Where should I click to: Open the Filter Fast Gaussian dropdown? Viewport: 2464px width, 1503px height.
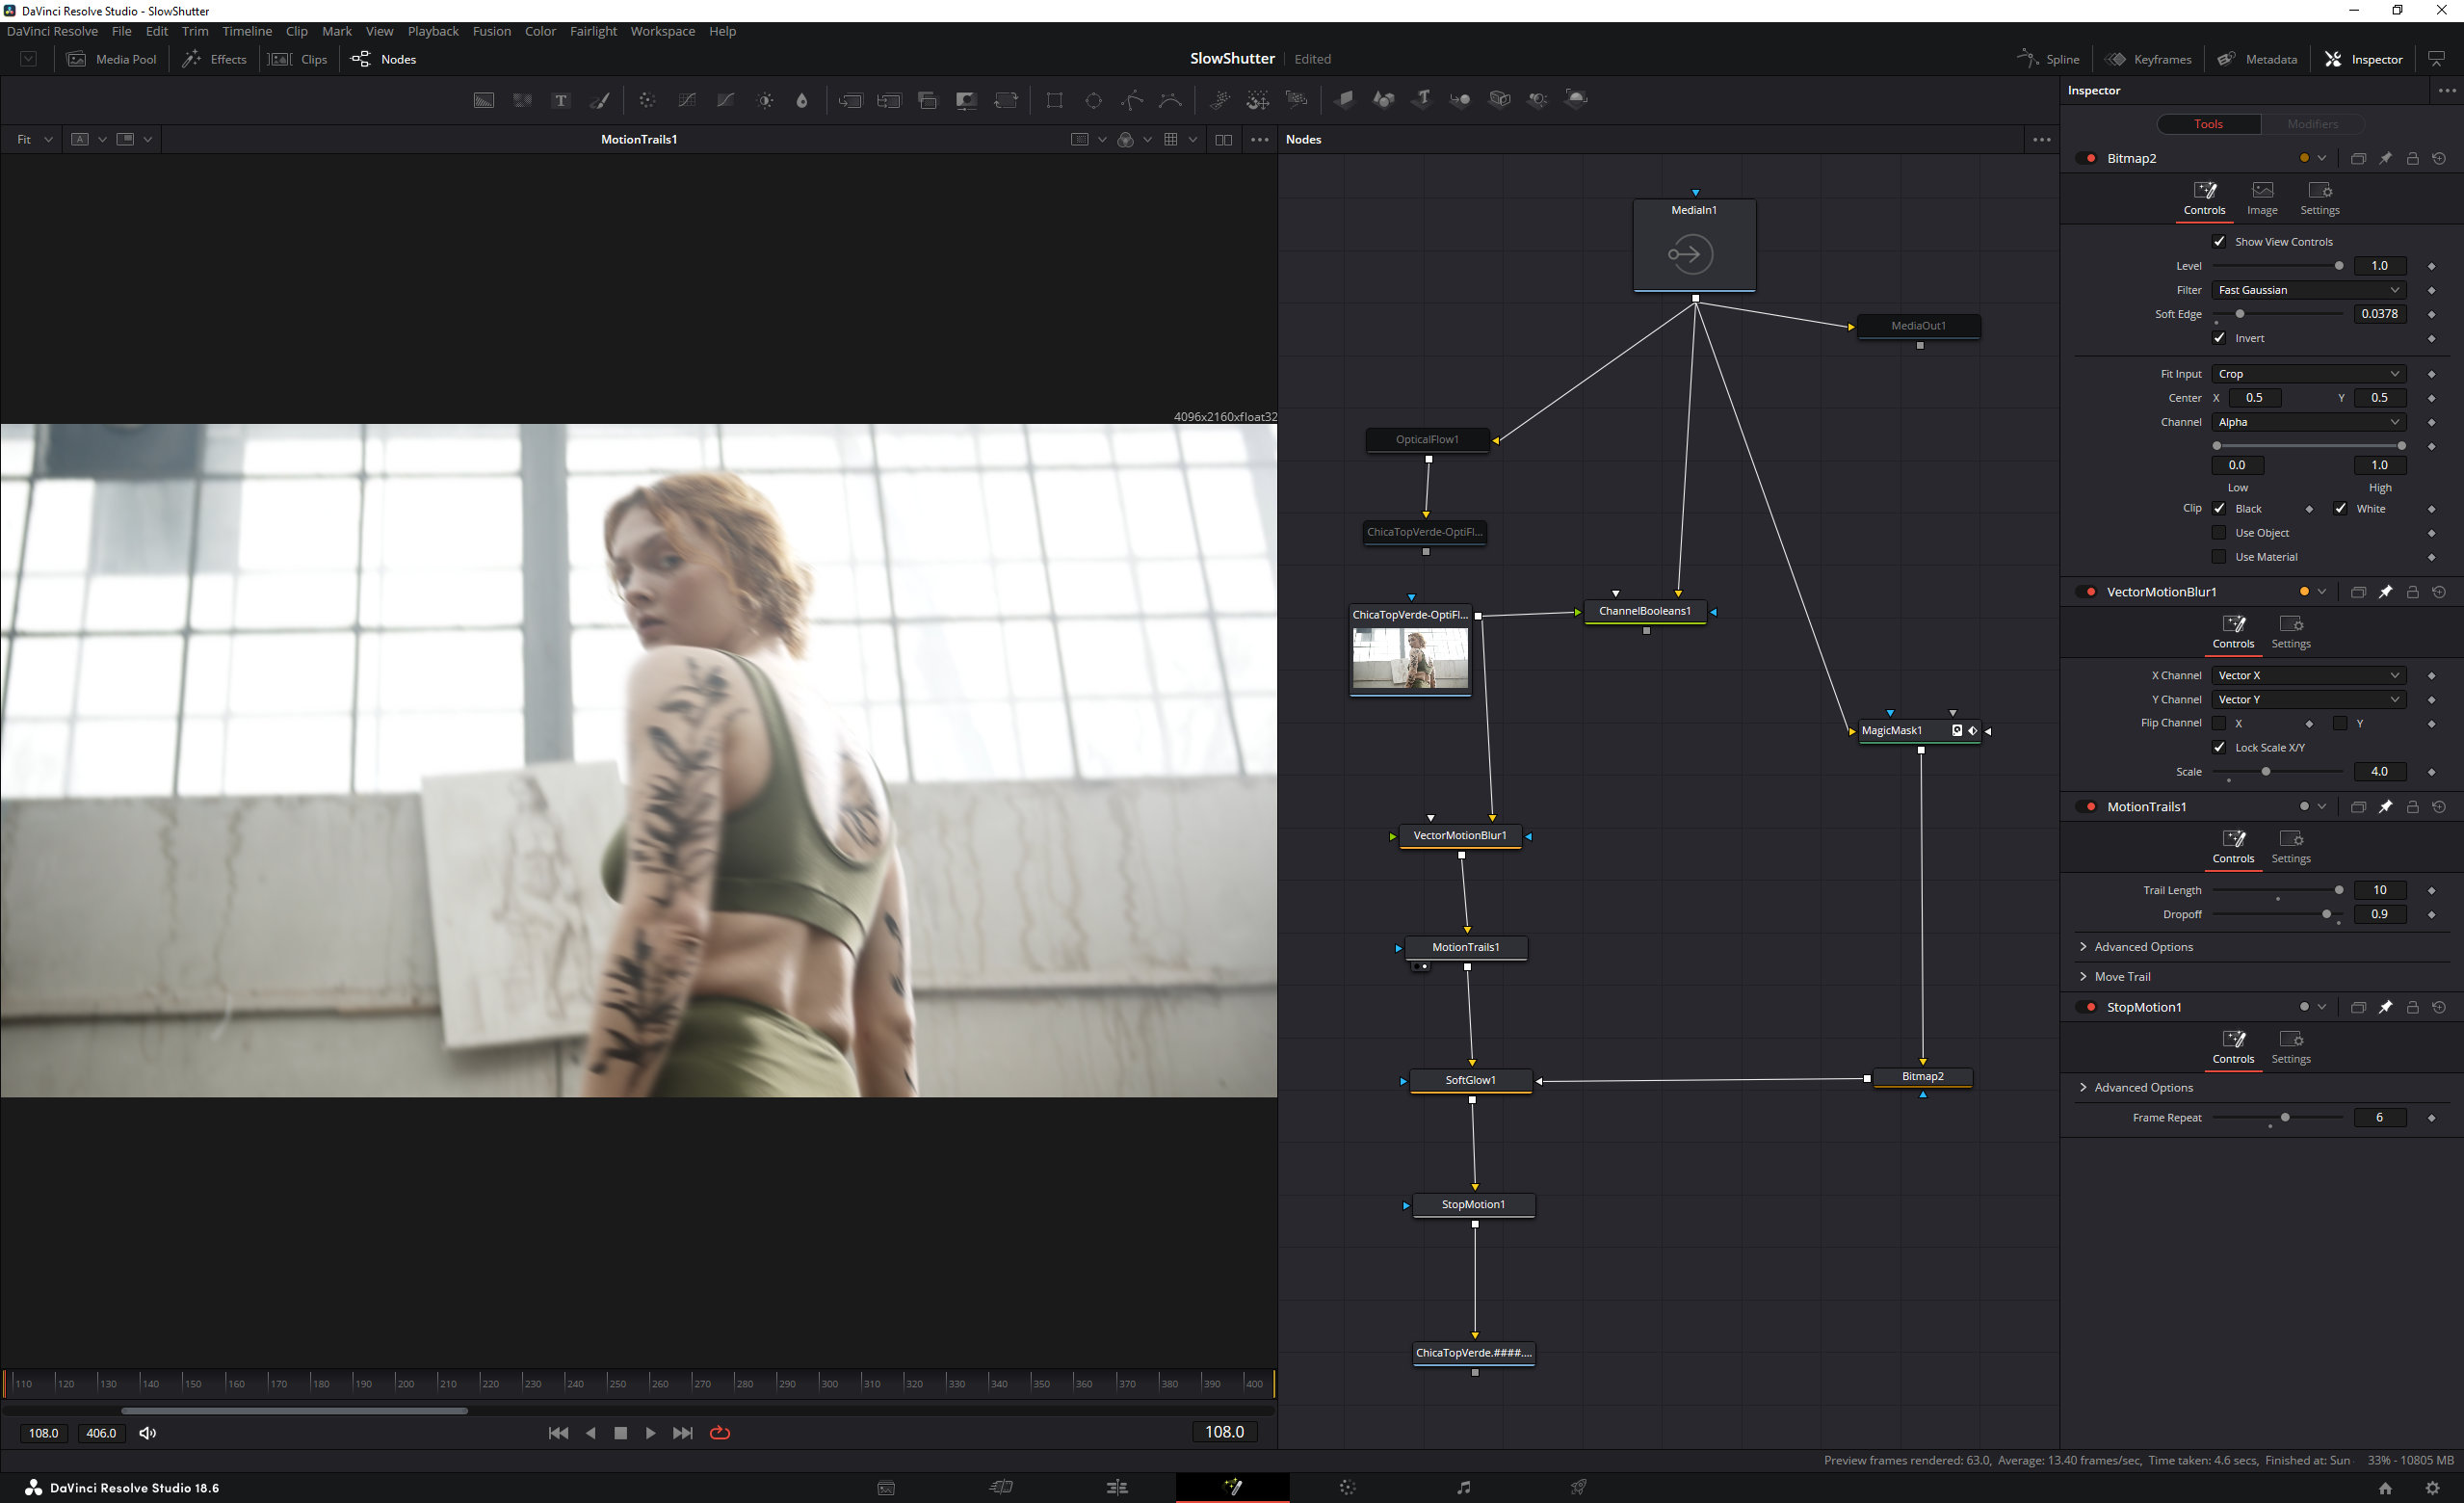2307,290
